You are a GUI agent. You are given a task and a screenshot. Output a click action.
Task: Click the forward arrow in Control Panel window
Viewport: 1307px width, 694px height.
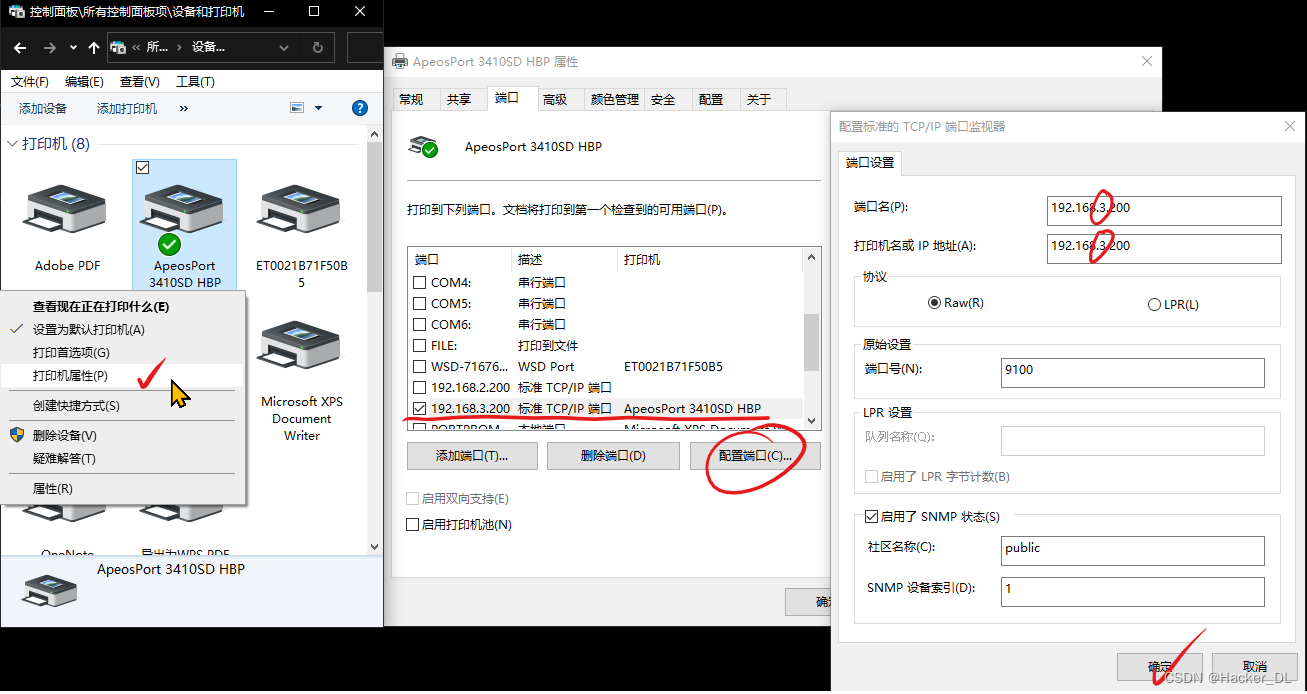(50, 47)
